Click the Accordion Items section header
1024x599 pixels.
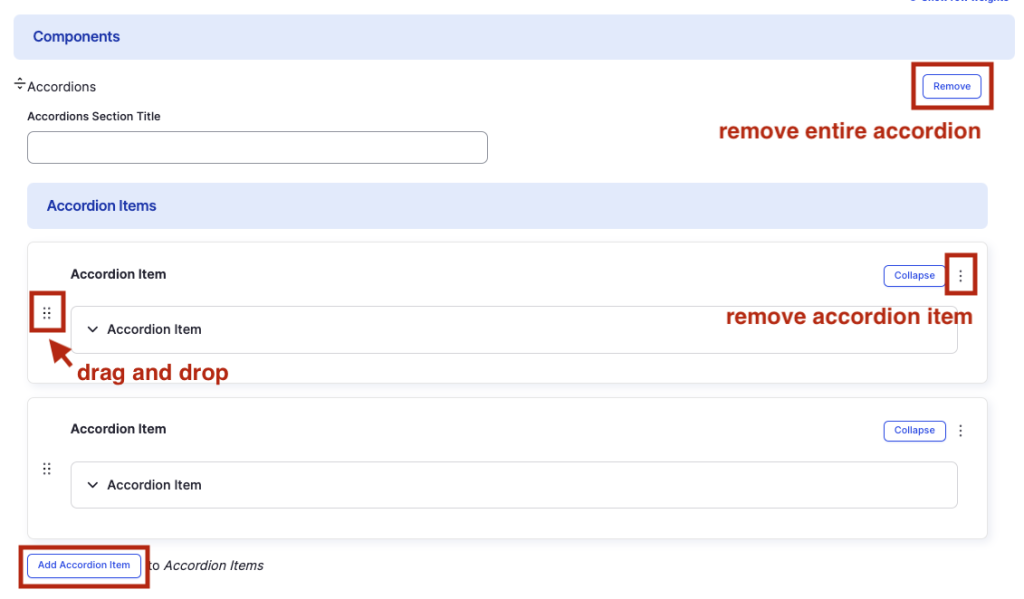pyautogui.click(x=102, y=206)
